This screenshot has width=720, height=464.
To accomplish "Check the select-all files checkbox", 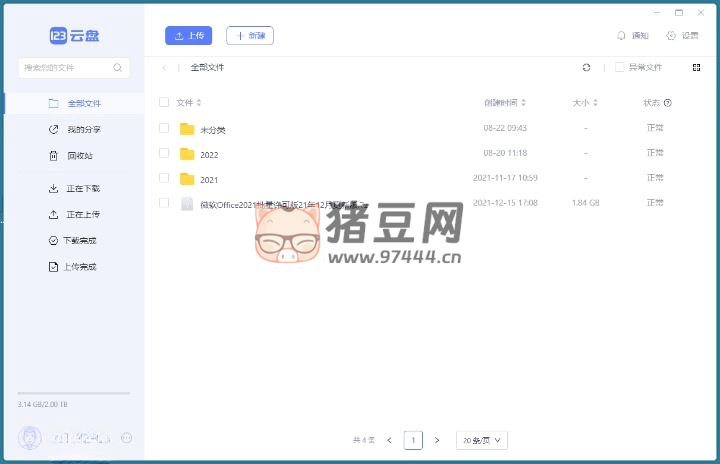I will tap(164, 103).
